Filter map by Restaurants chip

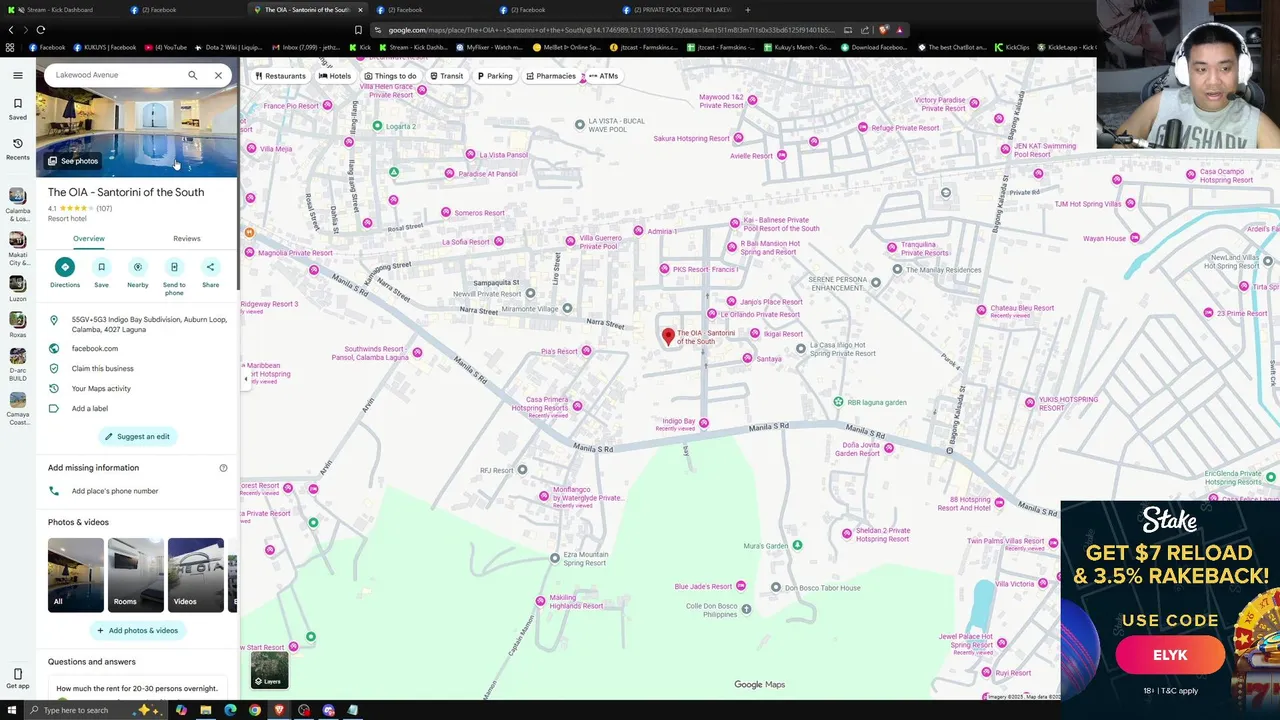point(280,76)
